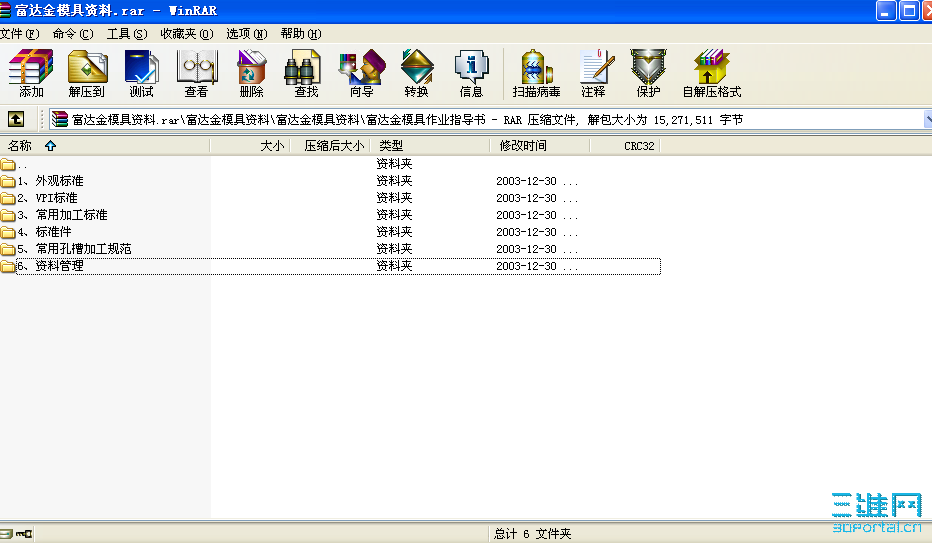
Task: Select folder 2、VPI标准
Action: (x=39, y=198)
